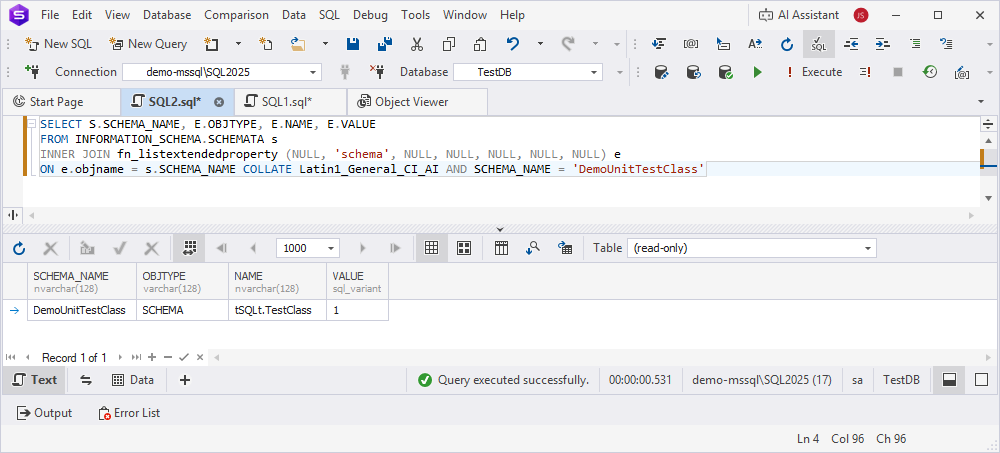Image resolution: width=1000 pixels, height=453 pixels.
Task: Switch results to grid view
Action: (431, 248)
